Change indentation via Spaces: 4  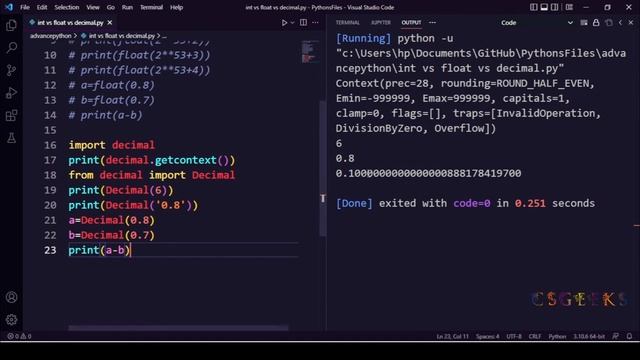click(488, 336)
